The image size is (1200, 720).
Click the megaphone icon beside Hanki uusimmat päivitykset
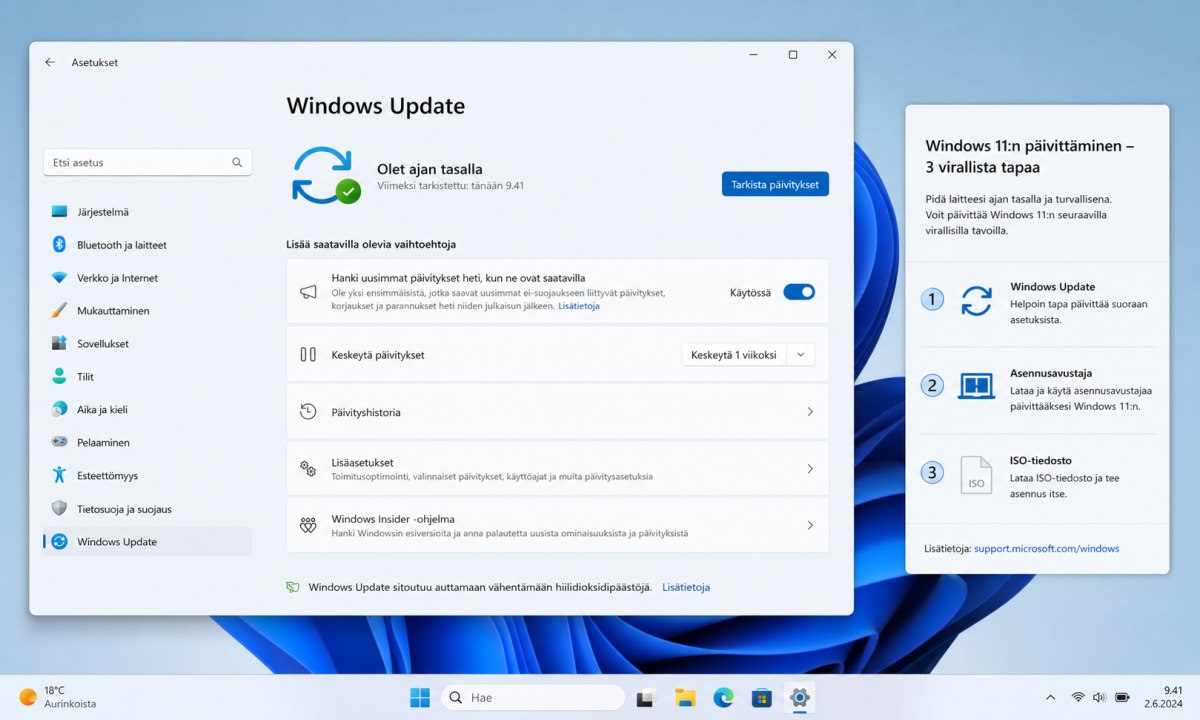[308, 292]
